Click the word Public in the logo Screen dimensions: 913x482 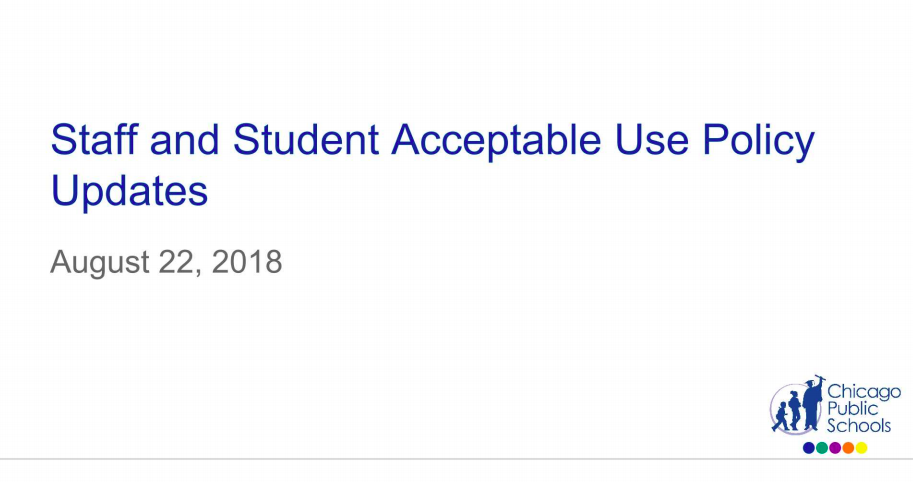tap(853, 409)
